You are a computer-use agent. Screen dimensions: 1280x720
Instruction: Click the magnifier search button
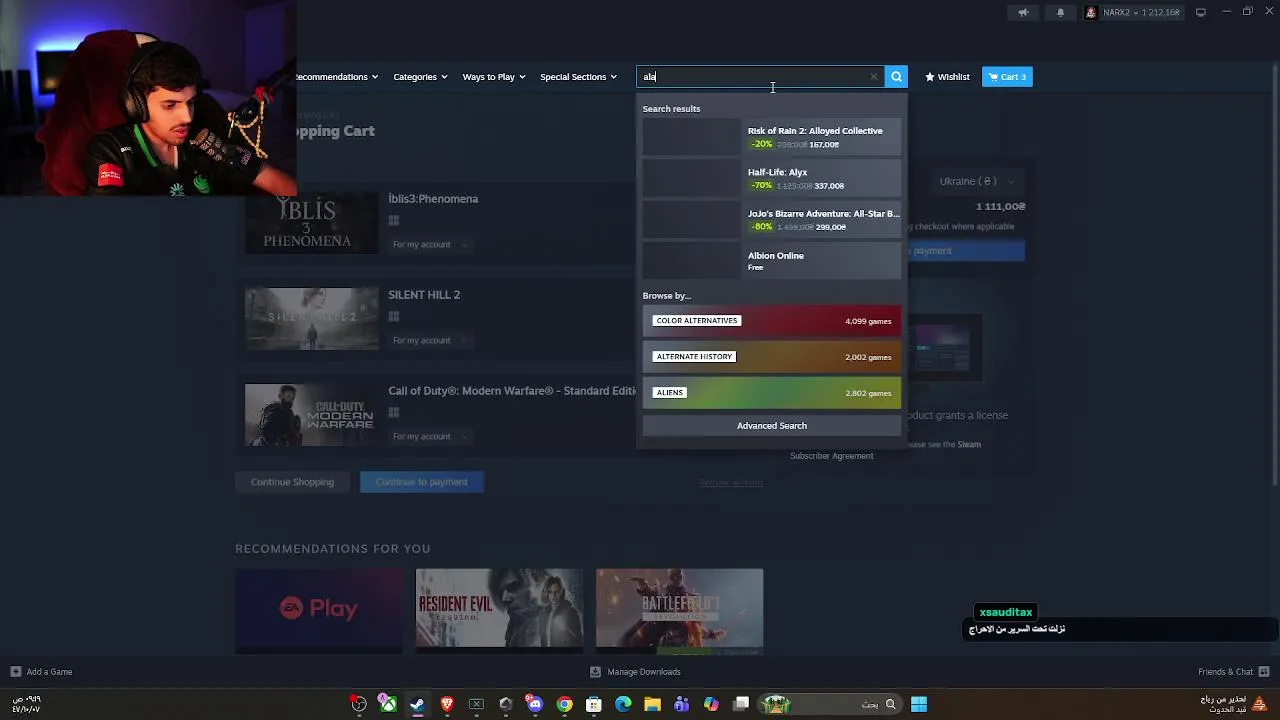[896, 77]
